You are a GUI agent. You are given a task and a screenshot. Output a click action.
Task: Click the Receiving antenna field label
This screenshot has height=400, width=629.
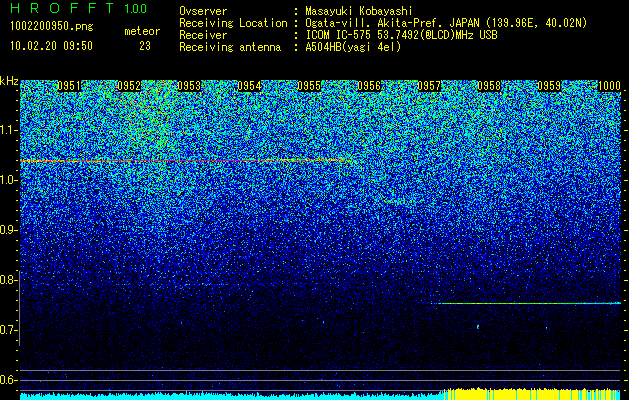(x=230, y=47)
